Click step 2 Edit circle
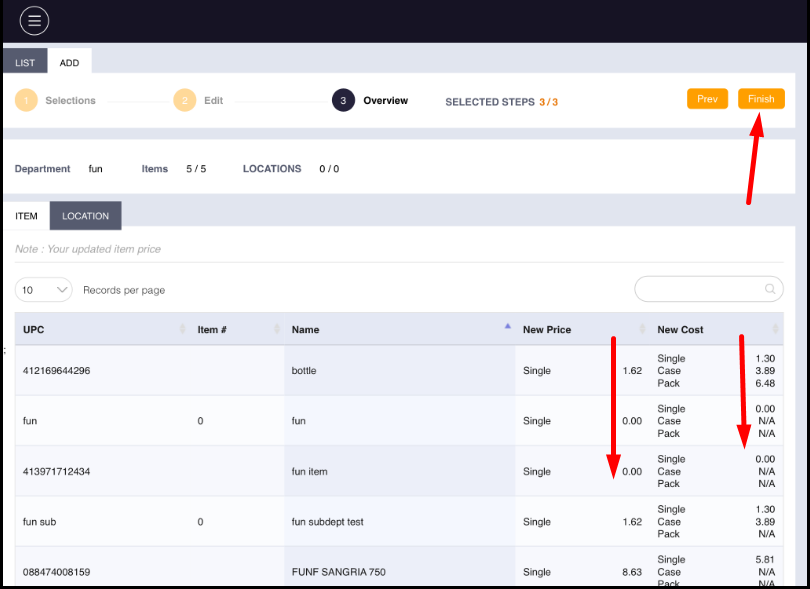Screen dimensions: 810x589 pos(184,101)
